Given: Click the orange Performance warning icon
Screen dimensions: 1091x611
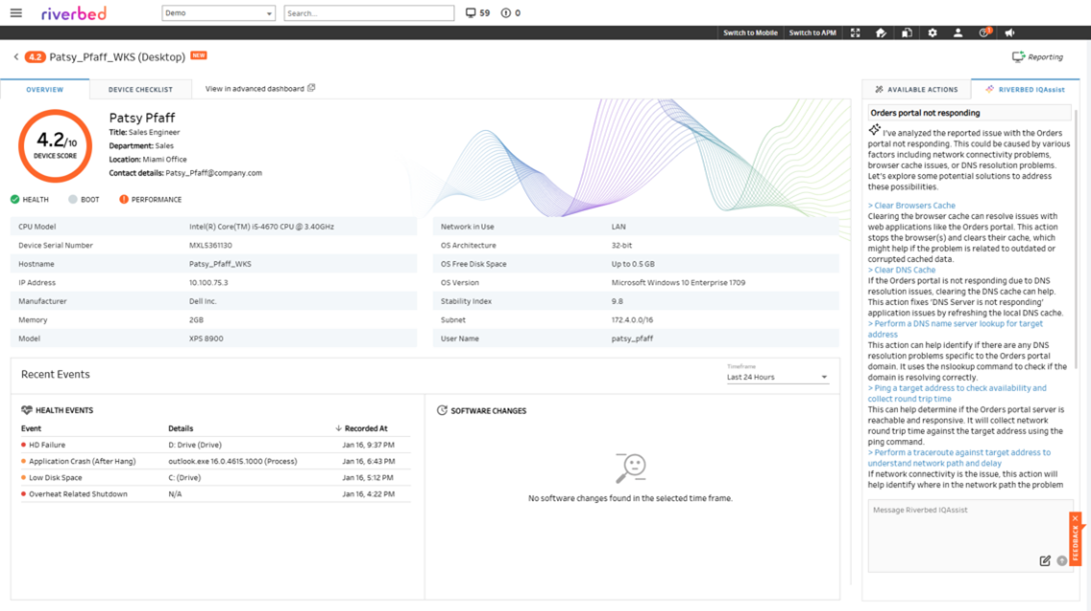Looking at the screenshot, I should pyautogui.click(x=123, y=199).
